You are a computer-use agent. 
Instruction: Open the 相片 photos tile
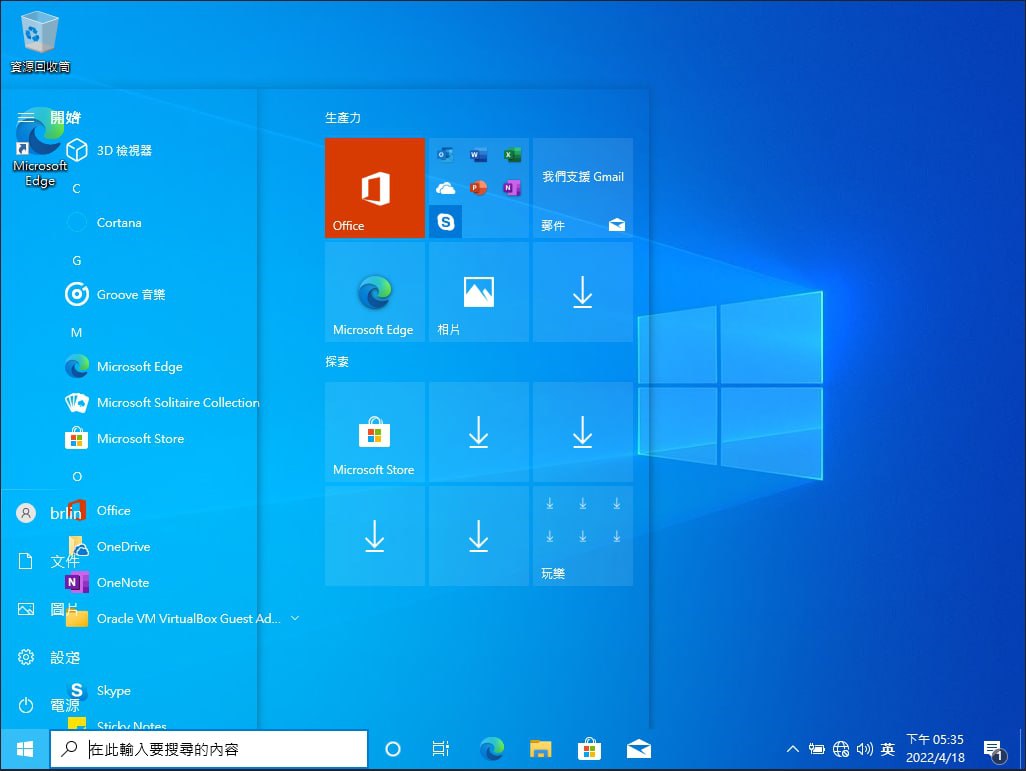coord(479,292)
